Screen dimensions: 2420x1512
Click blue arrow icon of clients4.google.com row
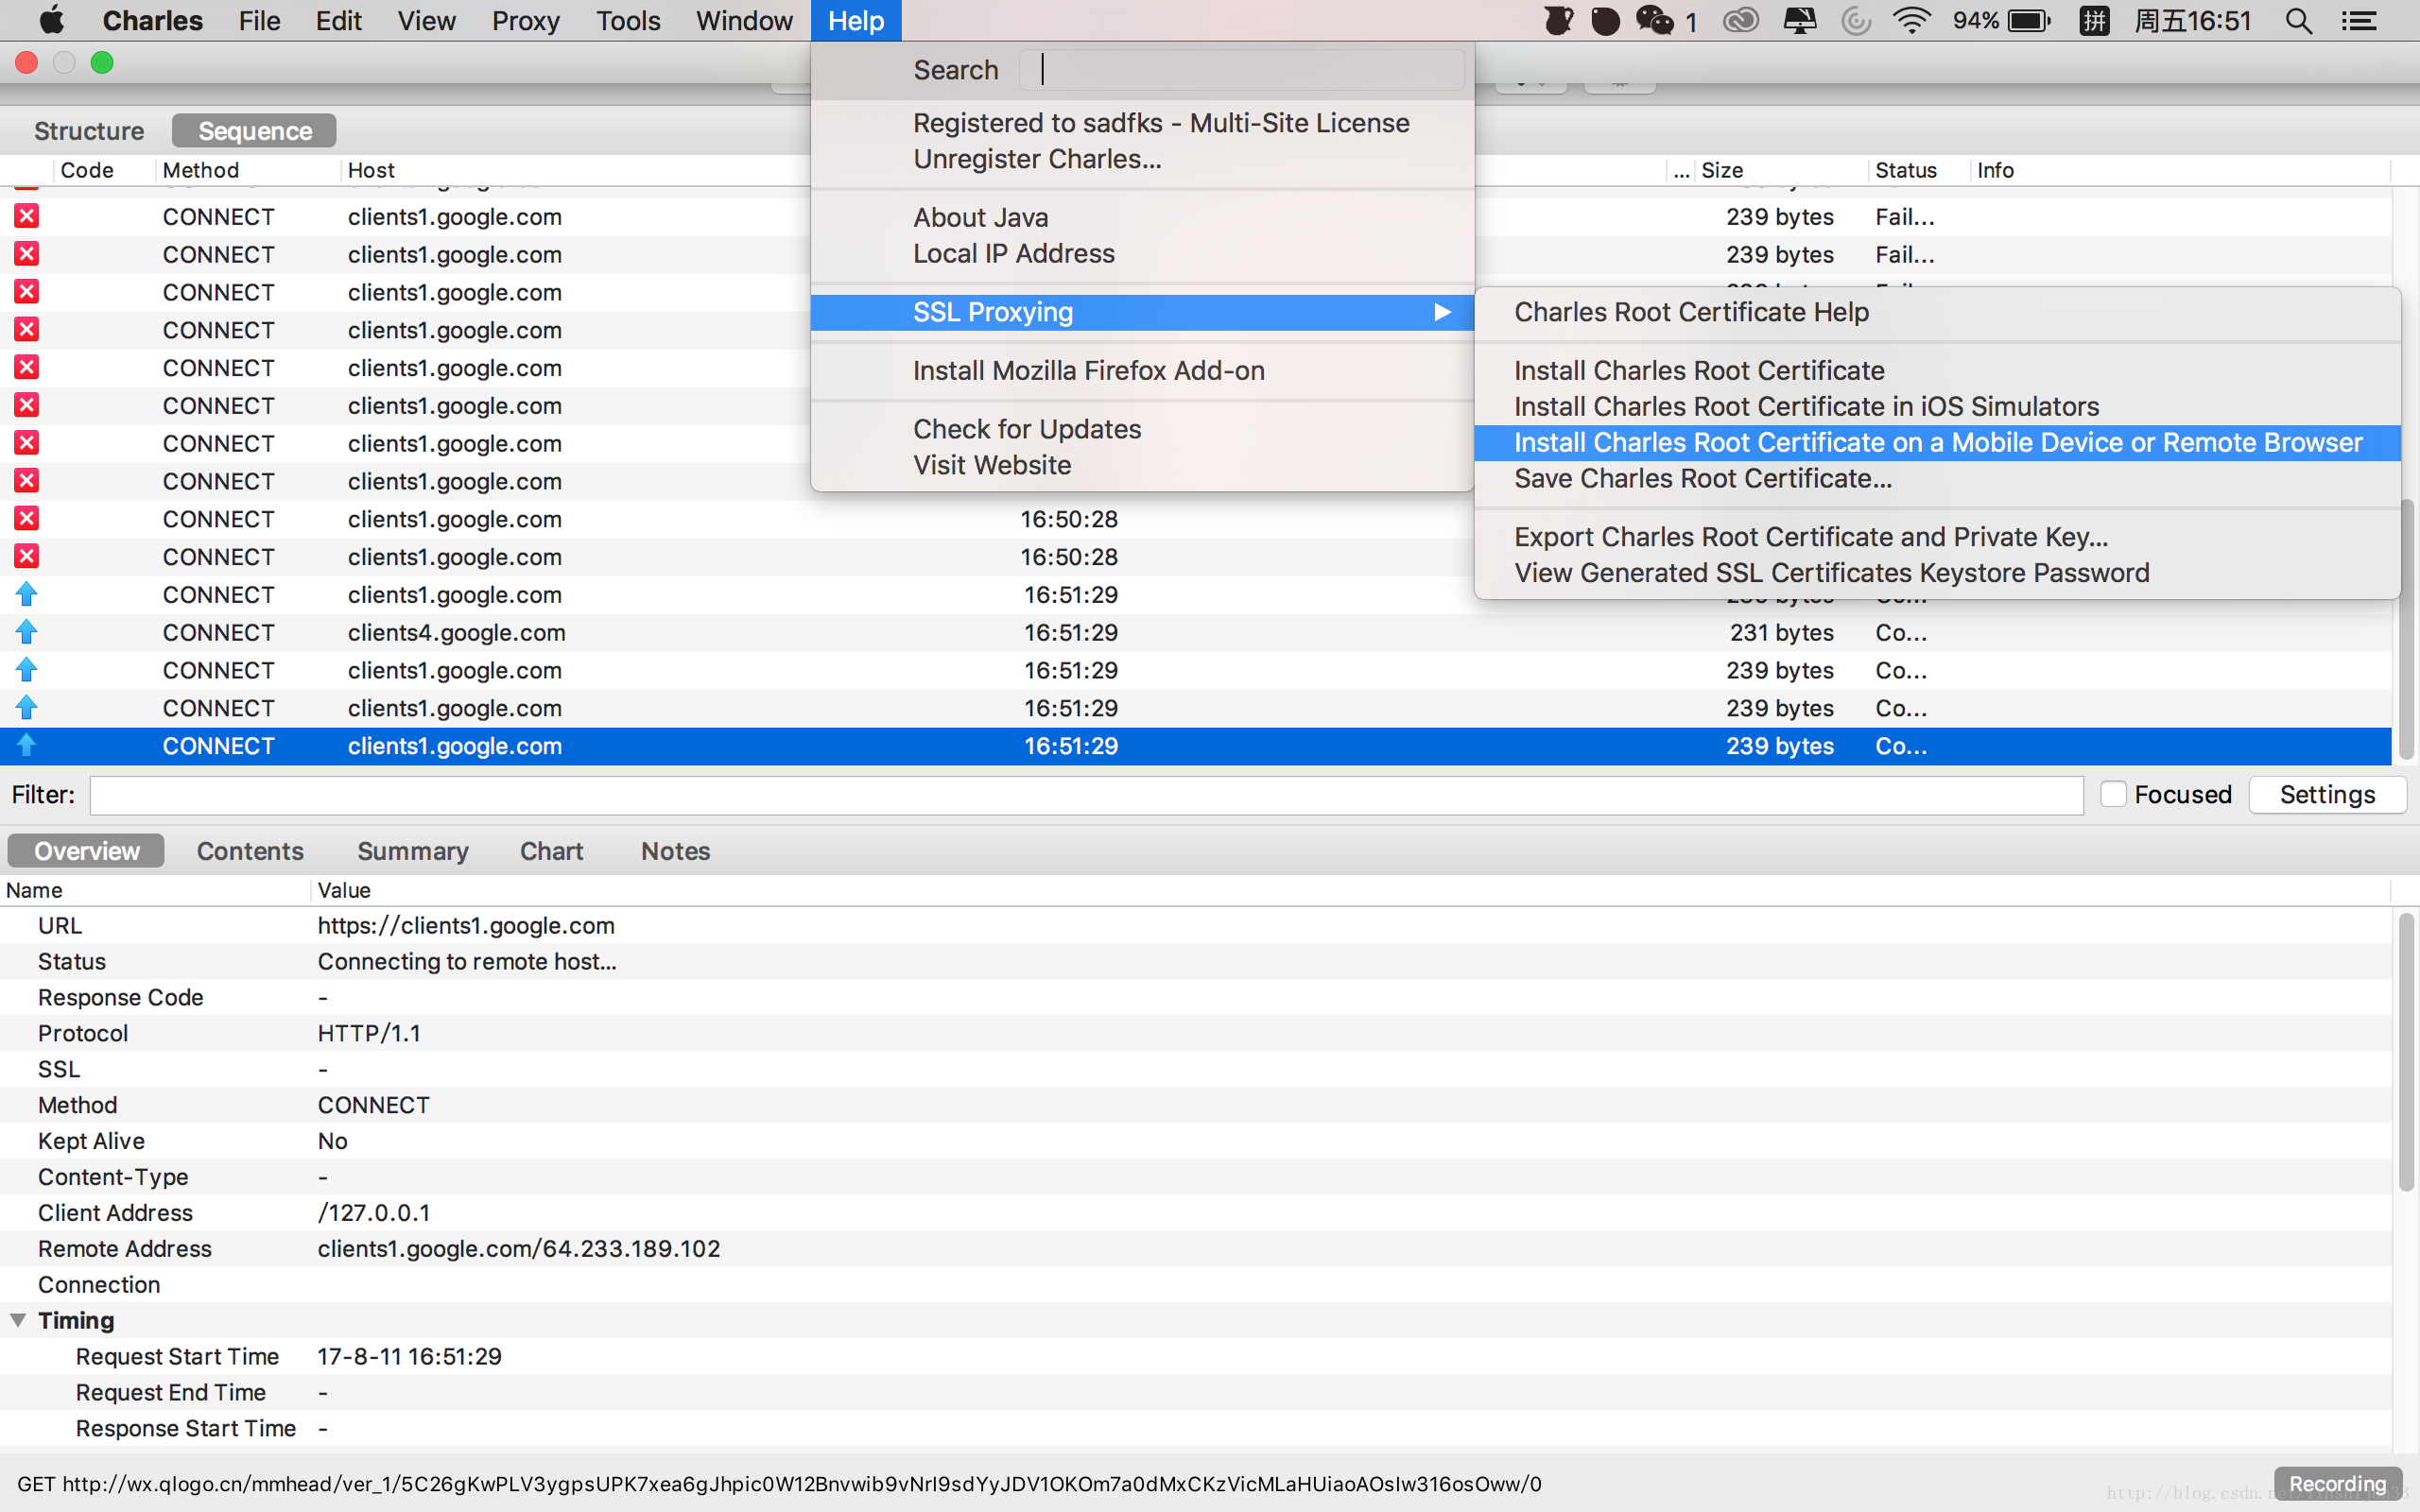(26, 632)
